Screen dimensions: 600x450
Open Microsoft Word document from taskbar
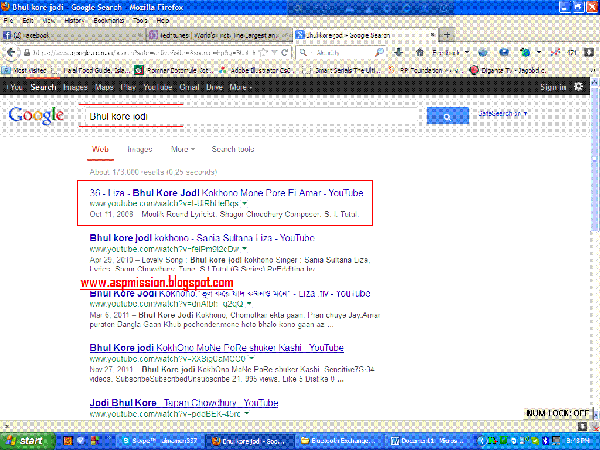(427, 441)
